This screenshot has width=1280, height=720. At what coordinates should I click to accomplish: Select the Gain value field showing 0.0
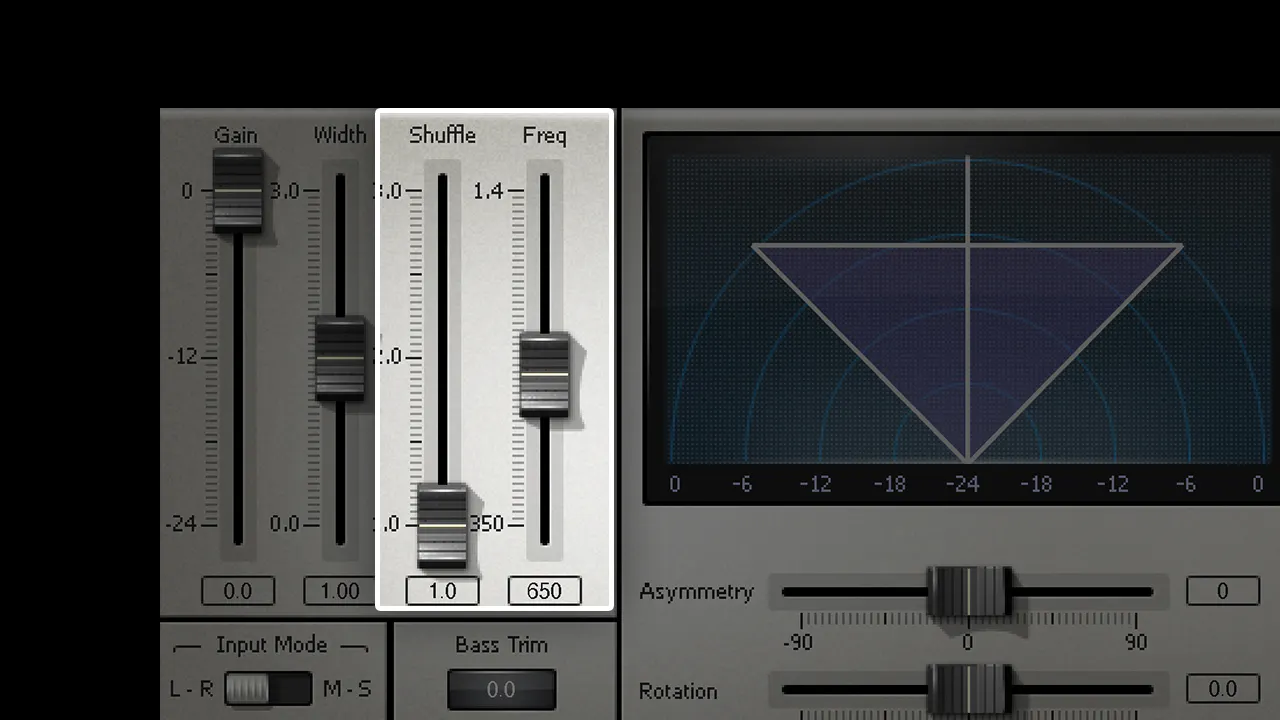click(237, 591)
